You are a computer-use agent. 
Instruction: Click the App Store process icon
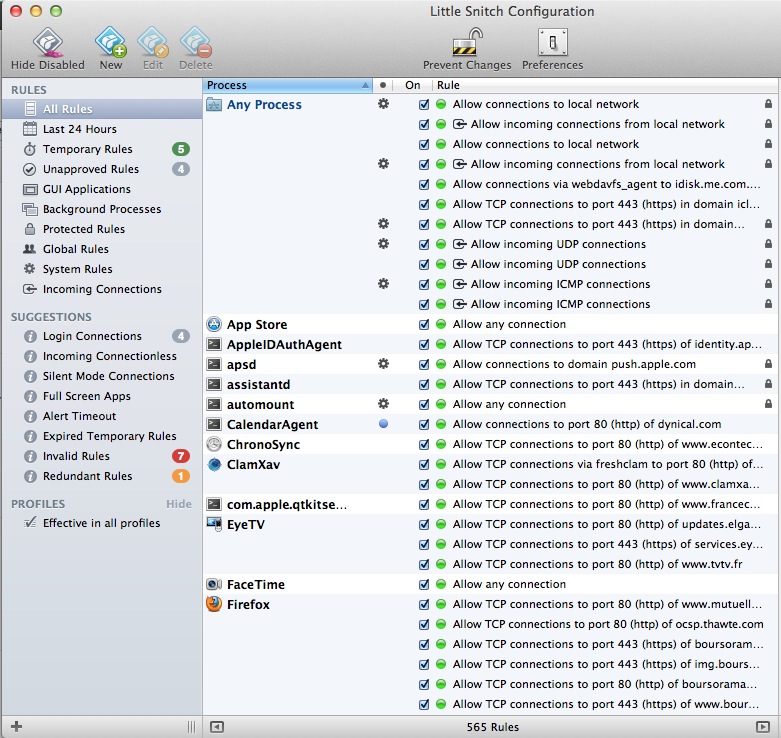pos(214,324)
